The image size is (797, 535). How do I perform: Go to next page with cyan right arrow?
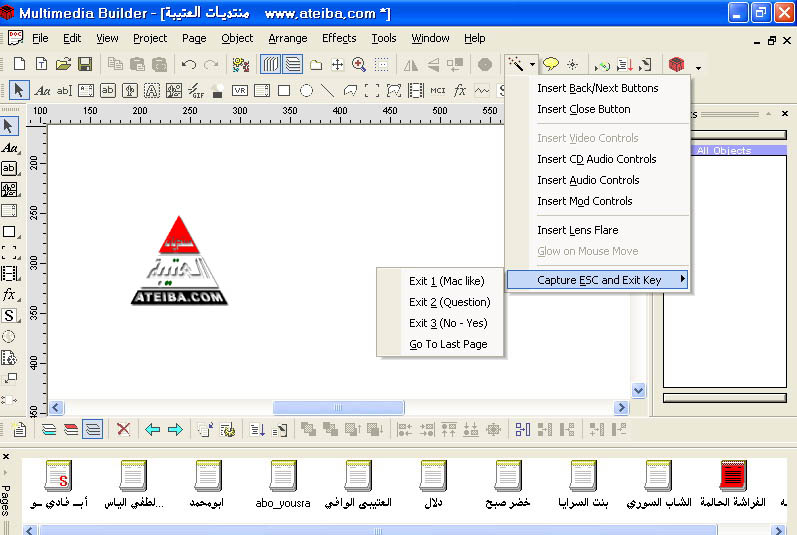pos(175,430)
